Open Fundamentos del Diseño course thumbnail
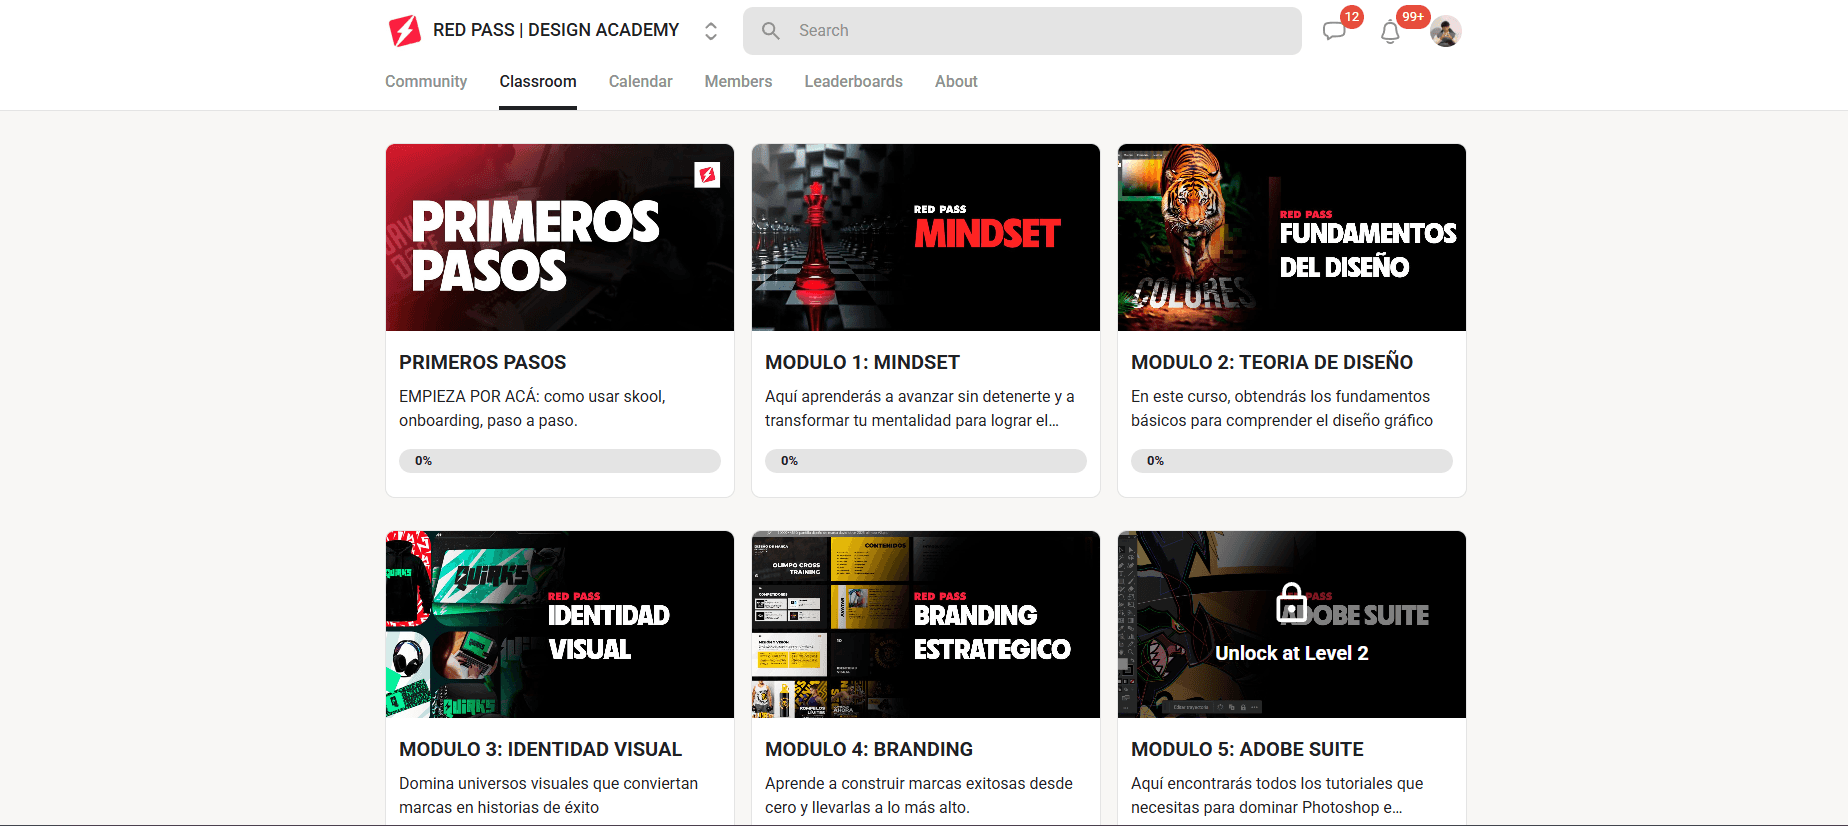1848x826 pixels. tap(1292, 237)
